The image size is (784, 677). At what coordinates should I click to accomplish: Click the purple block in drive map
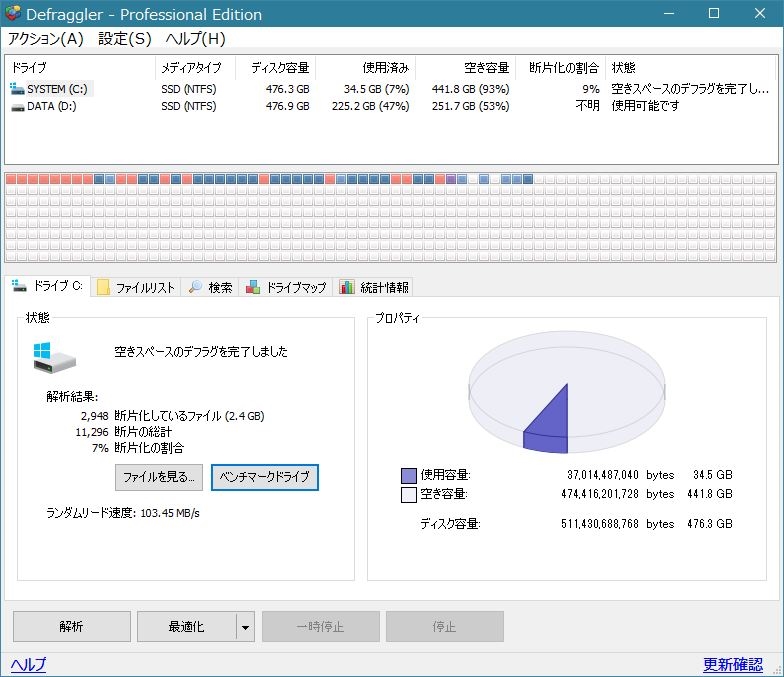click(x=451, y=179)
